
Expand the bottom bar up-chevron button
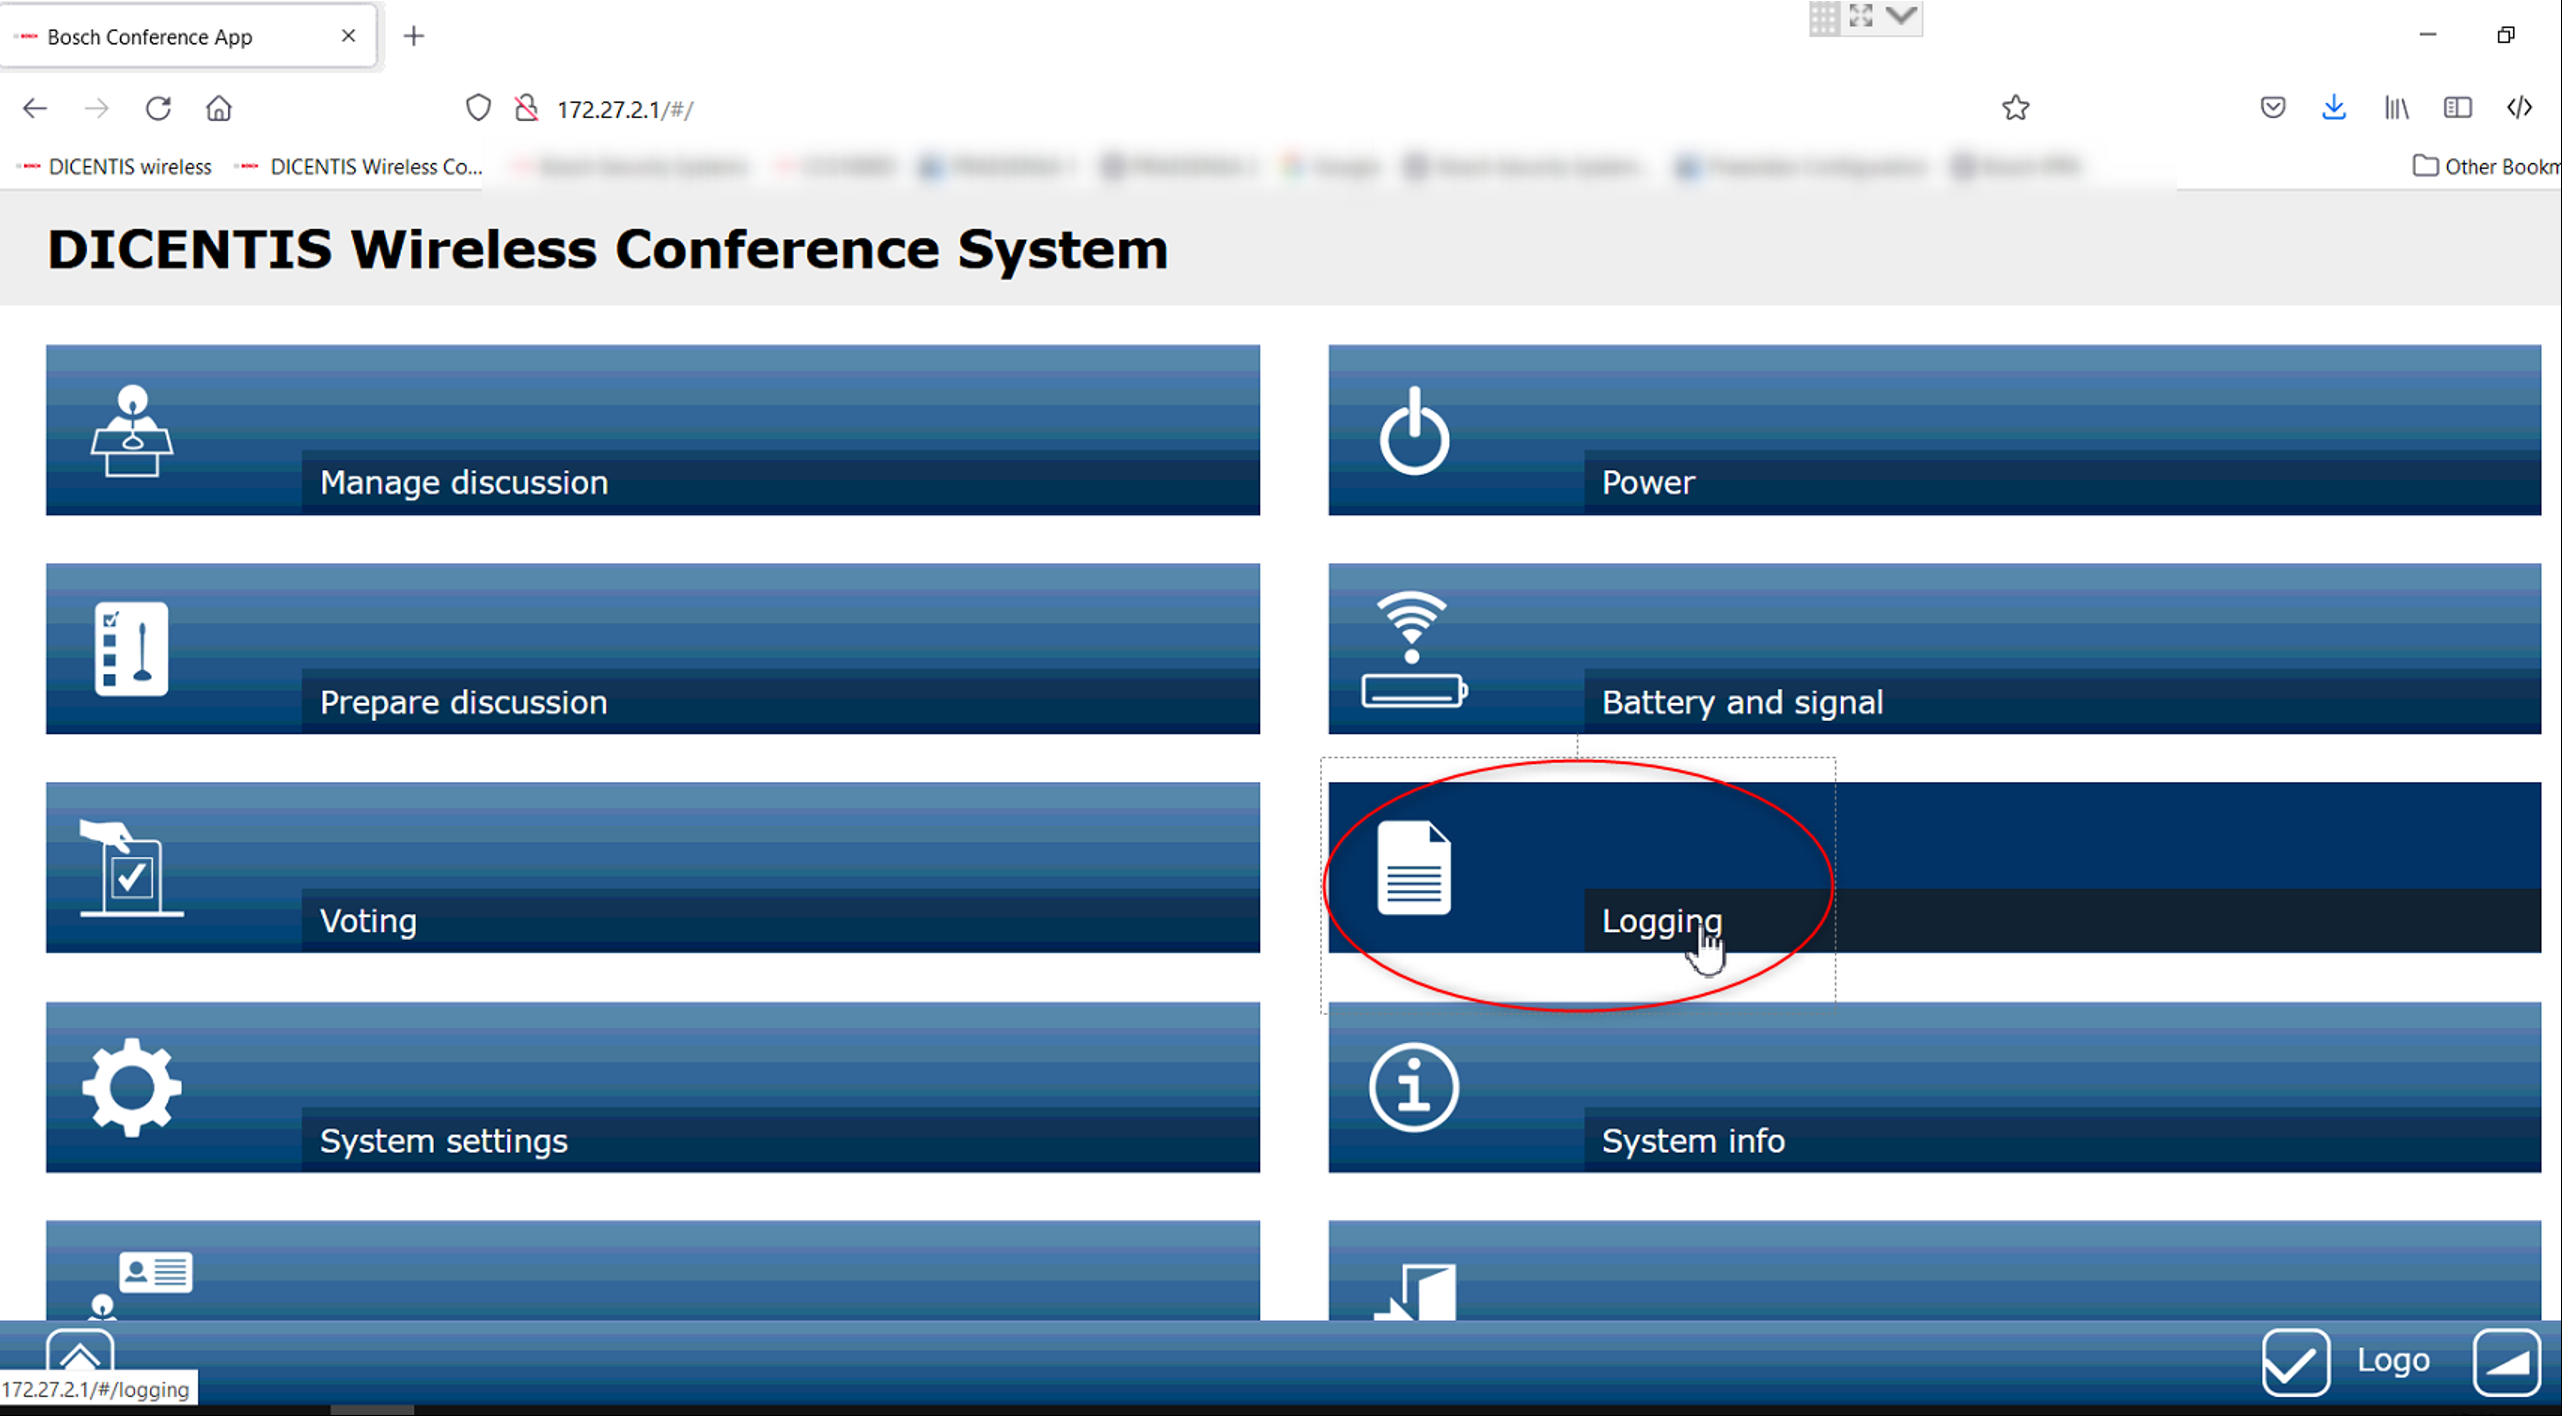80,1352
